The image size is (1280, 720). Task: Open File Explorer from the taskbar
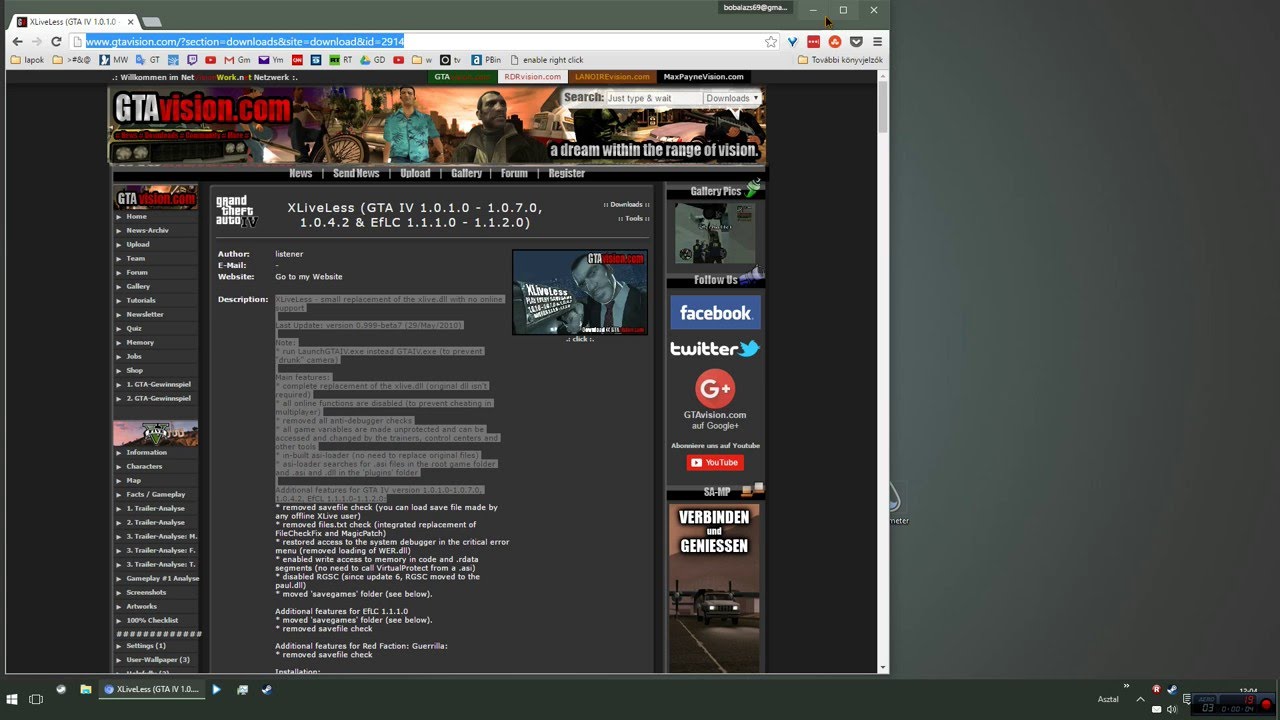click(x=86, y=690)
